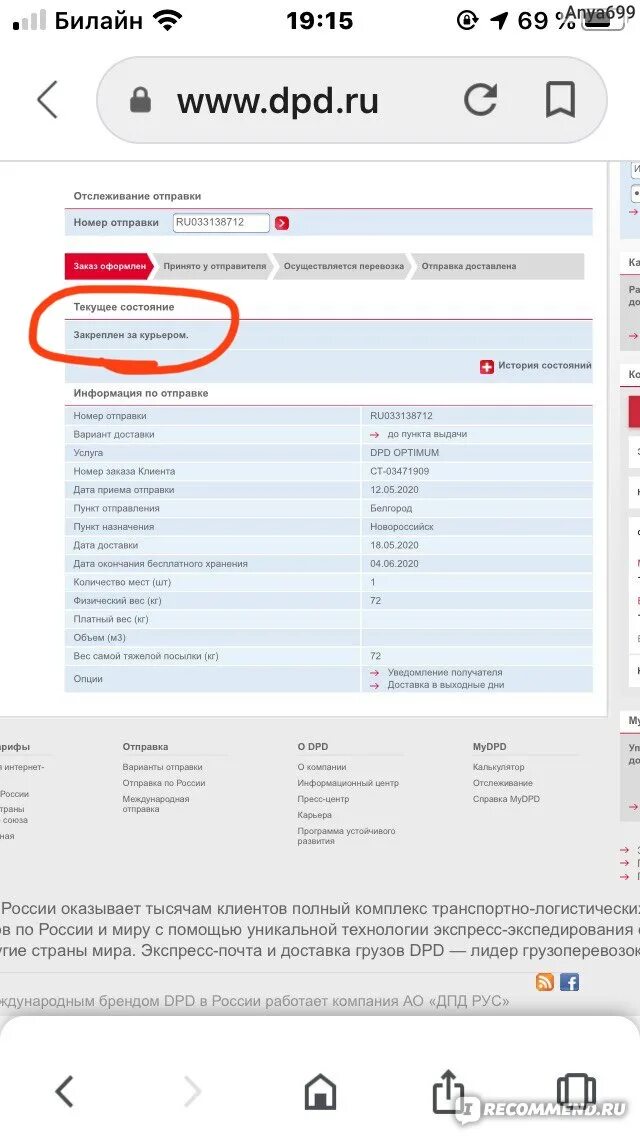
Task: Select the DPD OPTIMUM service value
Action: pos(404,452)
